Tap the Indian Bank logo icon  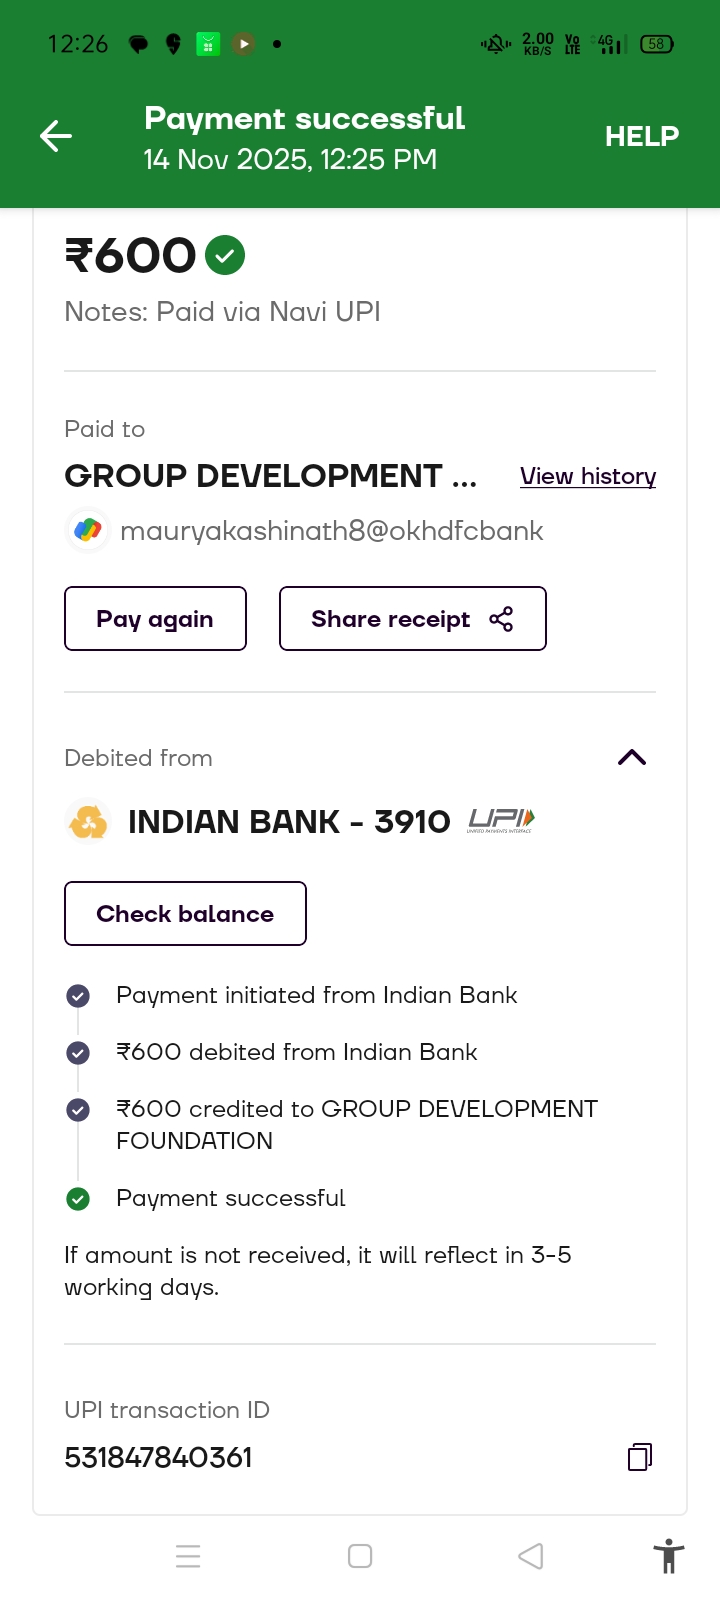coord(88,822)
